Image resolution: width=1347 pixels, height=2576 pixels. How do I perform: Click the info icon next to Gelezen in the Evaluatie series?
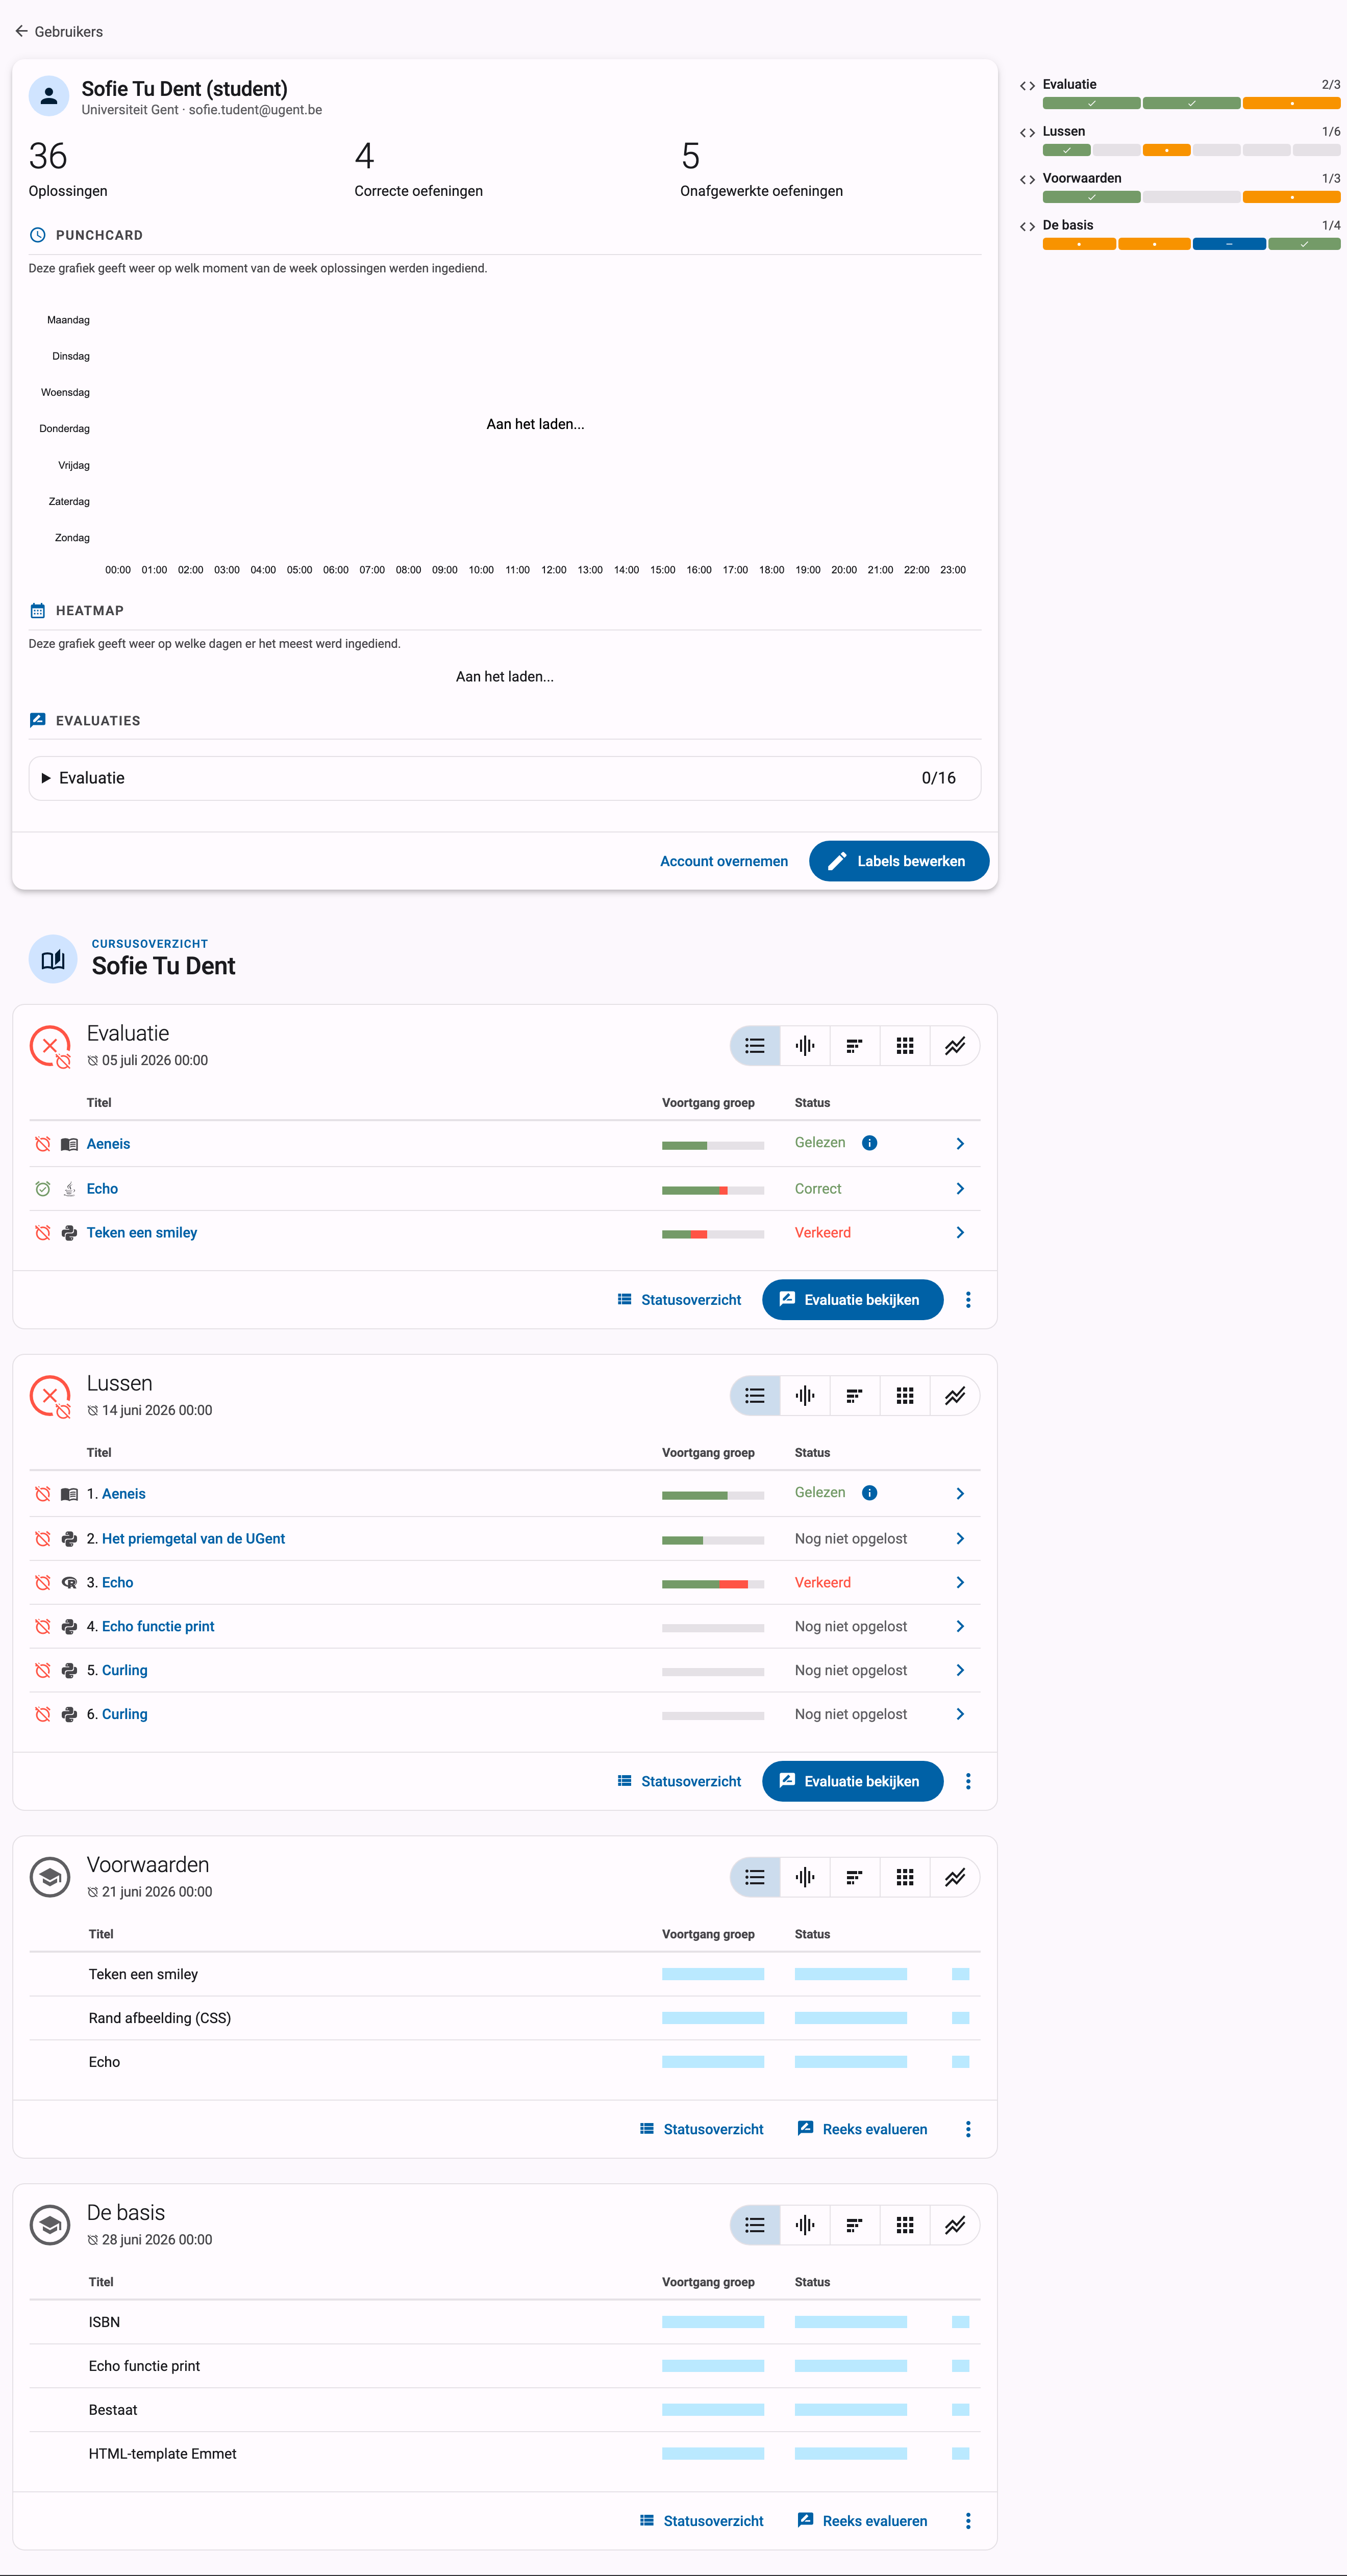870,1143
